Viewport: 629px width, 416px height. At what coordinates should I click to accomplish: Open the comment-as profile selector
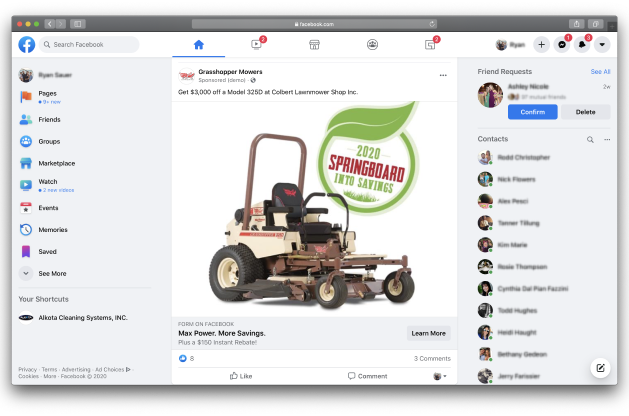point(439,376)
